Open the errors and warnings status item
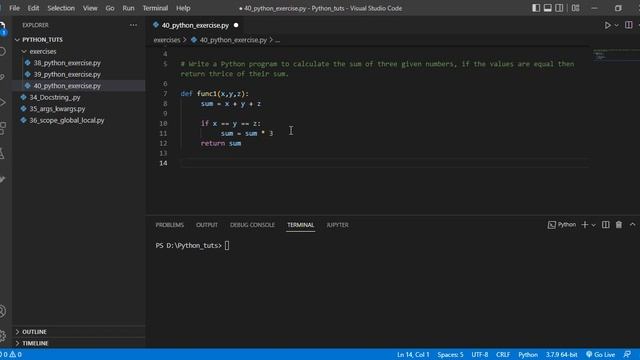The width and height of the screenshot is (640, 360). tap(11, 354)
